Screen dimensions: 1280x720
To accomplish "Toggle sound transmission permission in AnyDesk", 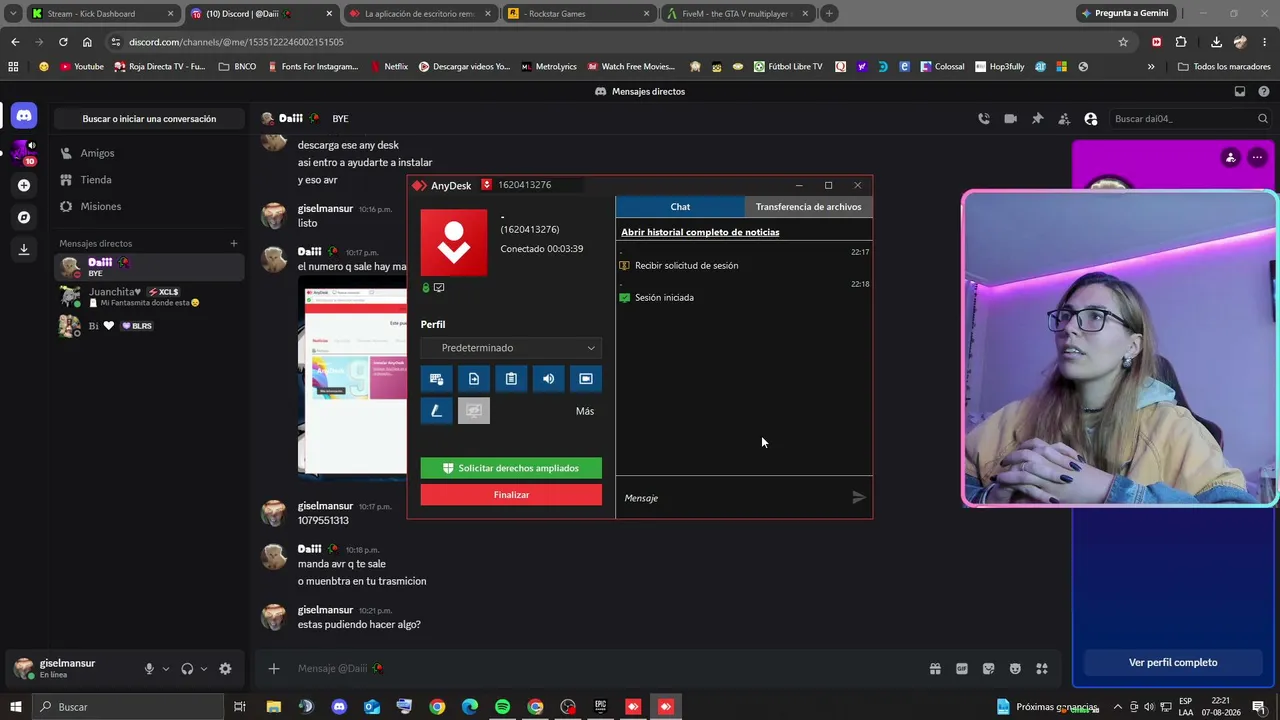I will (x=548, y=379).
